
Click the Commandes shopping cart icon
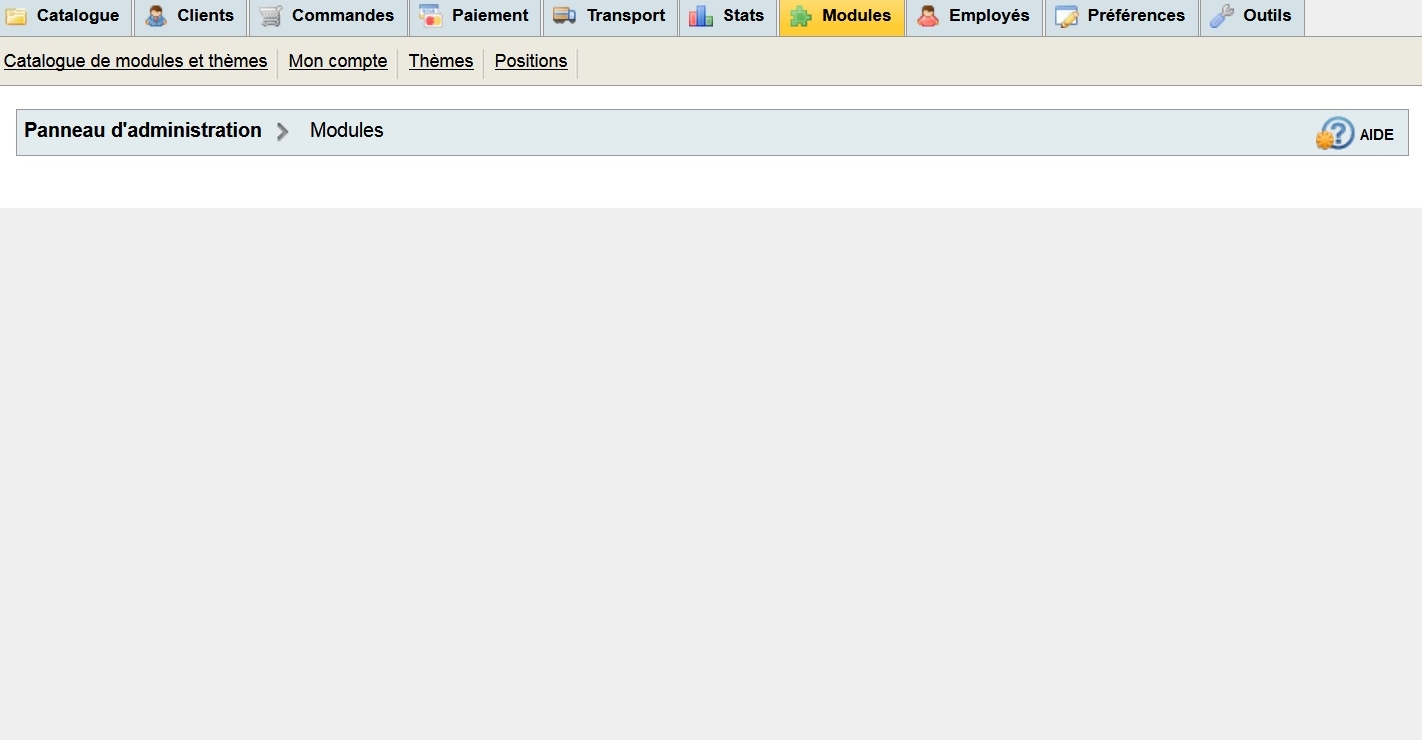[271, 16]
